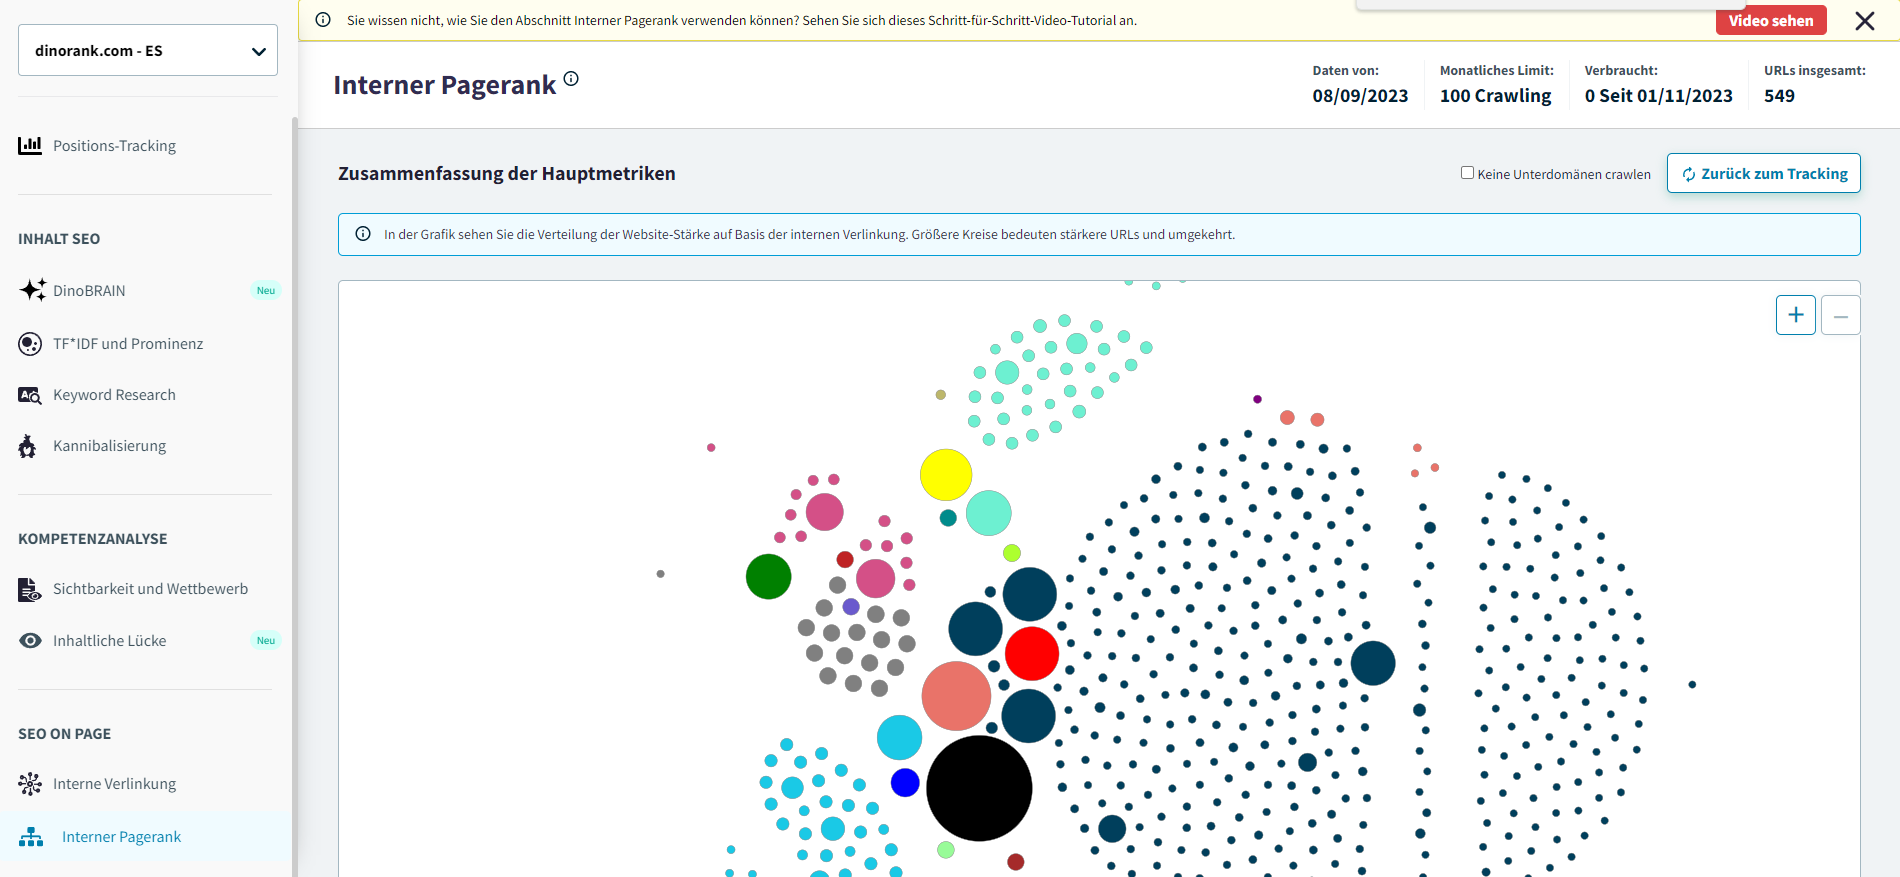
Task: Click Zurück zum Tracking button
Action: pyautogui.click(x=1763, y=173)
